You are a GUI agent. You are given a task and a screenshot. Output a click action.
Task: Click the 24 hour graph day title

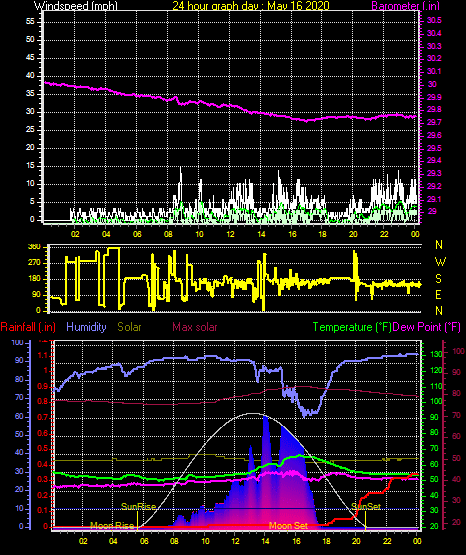(251, 5)
